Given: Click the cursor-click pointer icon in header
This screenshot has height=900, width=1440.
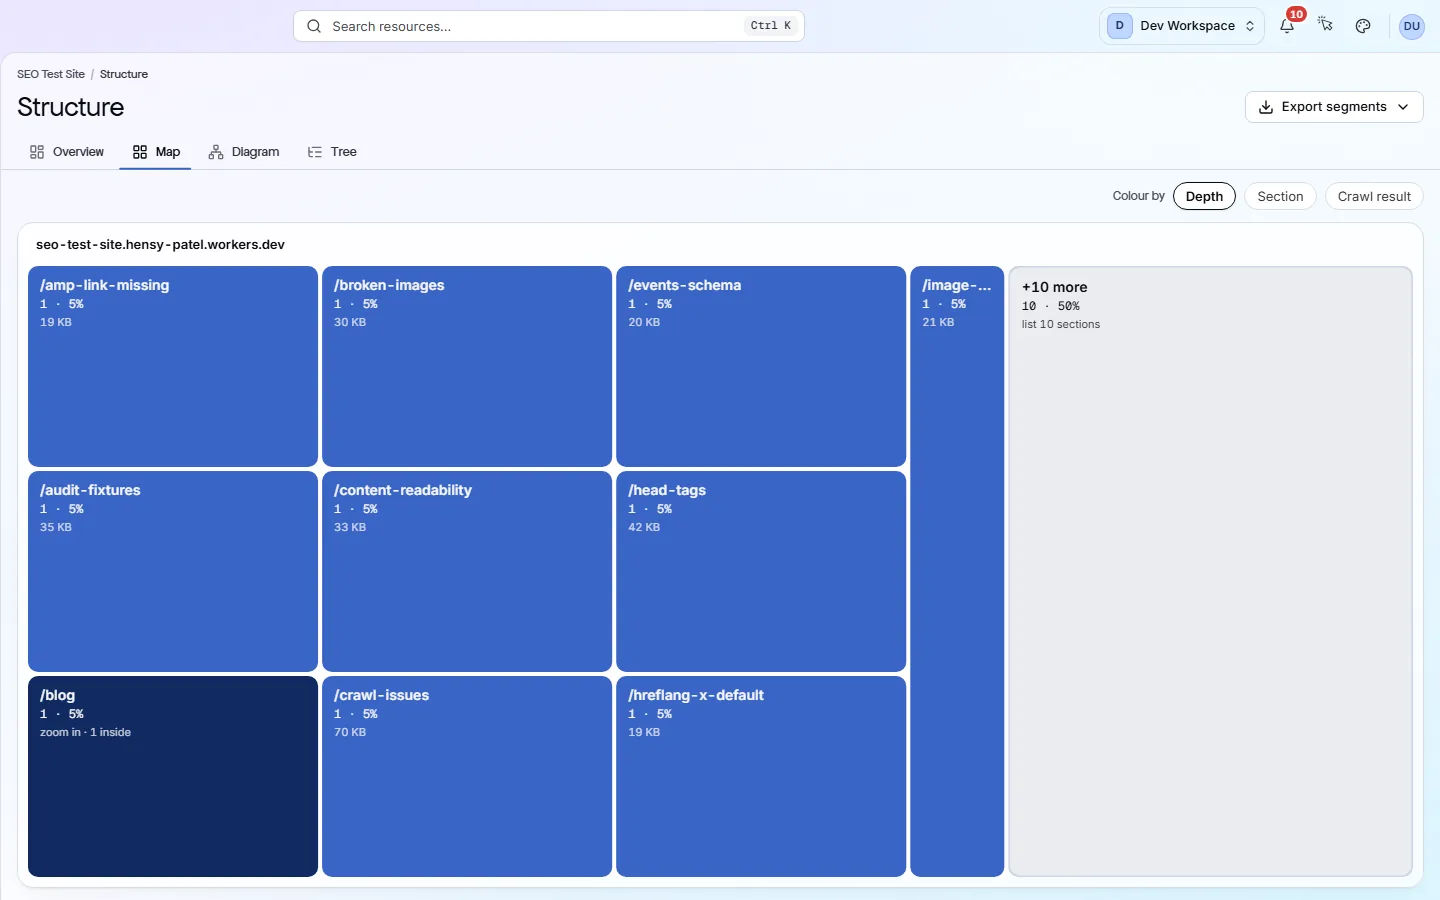Looking at the screenshot, I should [1325, 26].
